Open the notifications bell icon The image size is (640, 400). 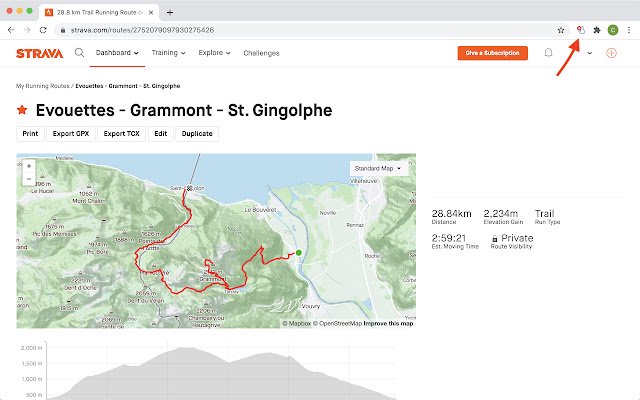pos(549,53)
